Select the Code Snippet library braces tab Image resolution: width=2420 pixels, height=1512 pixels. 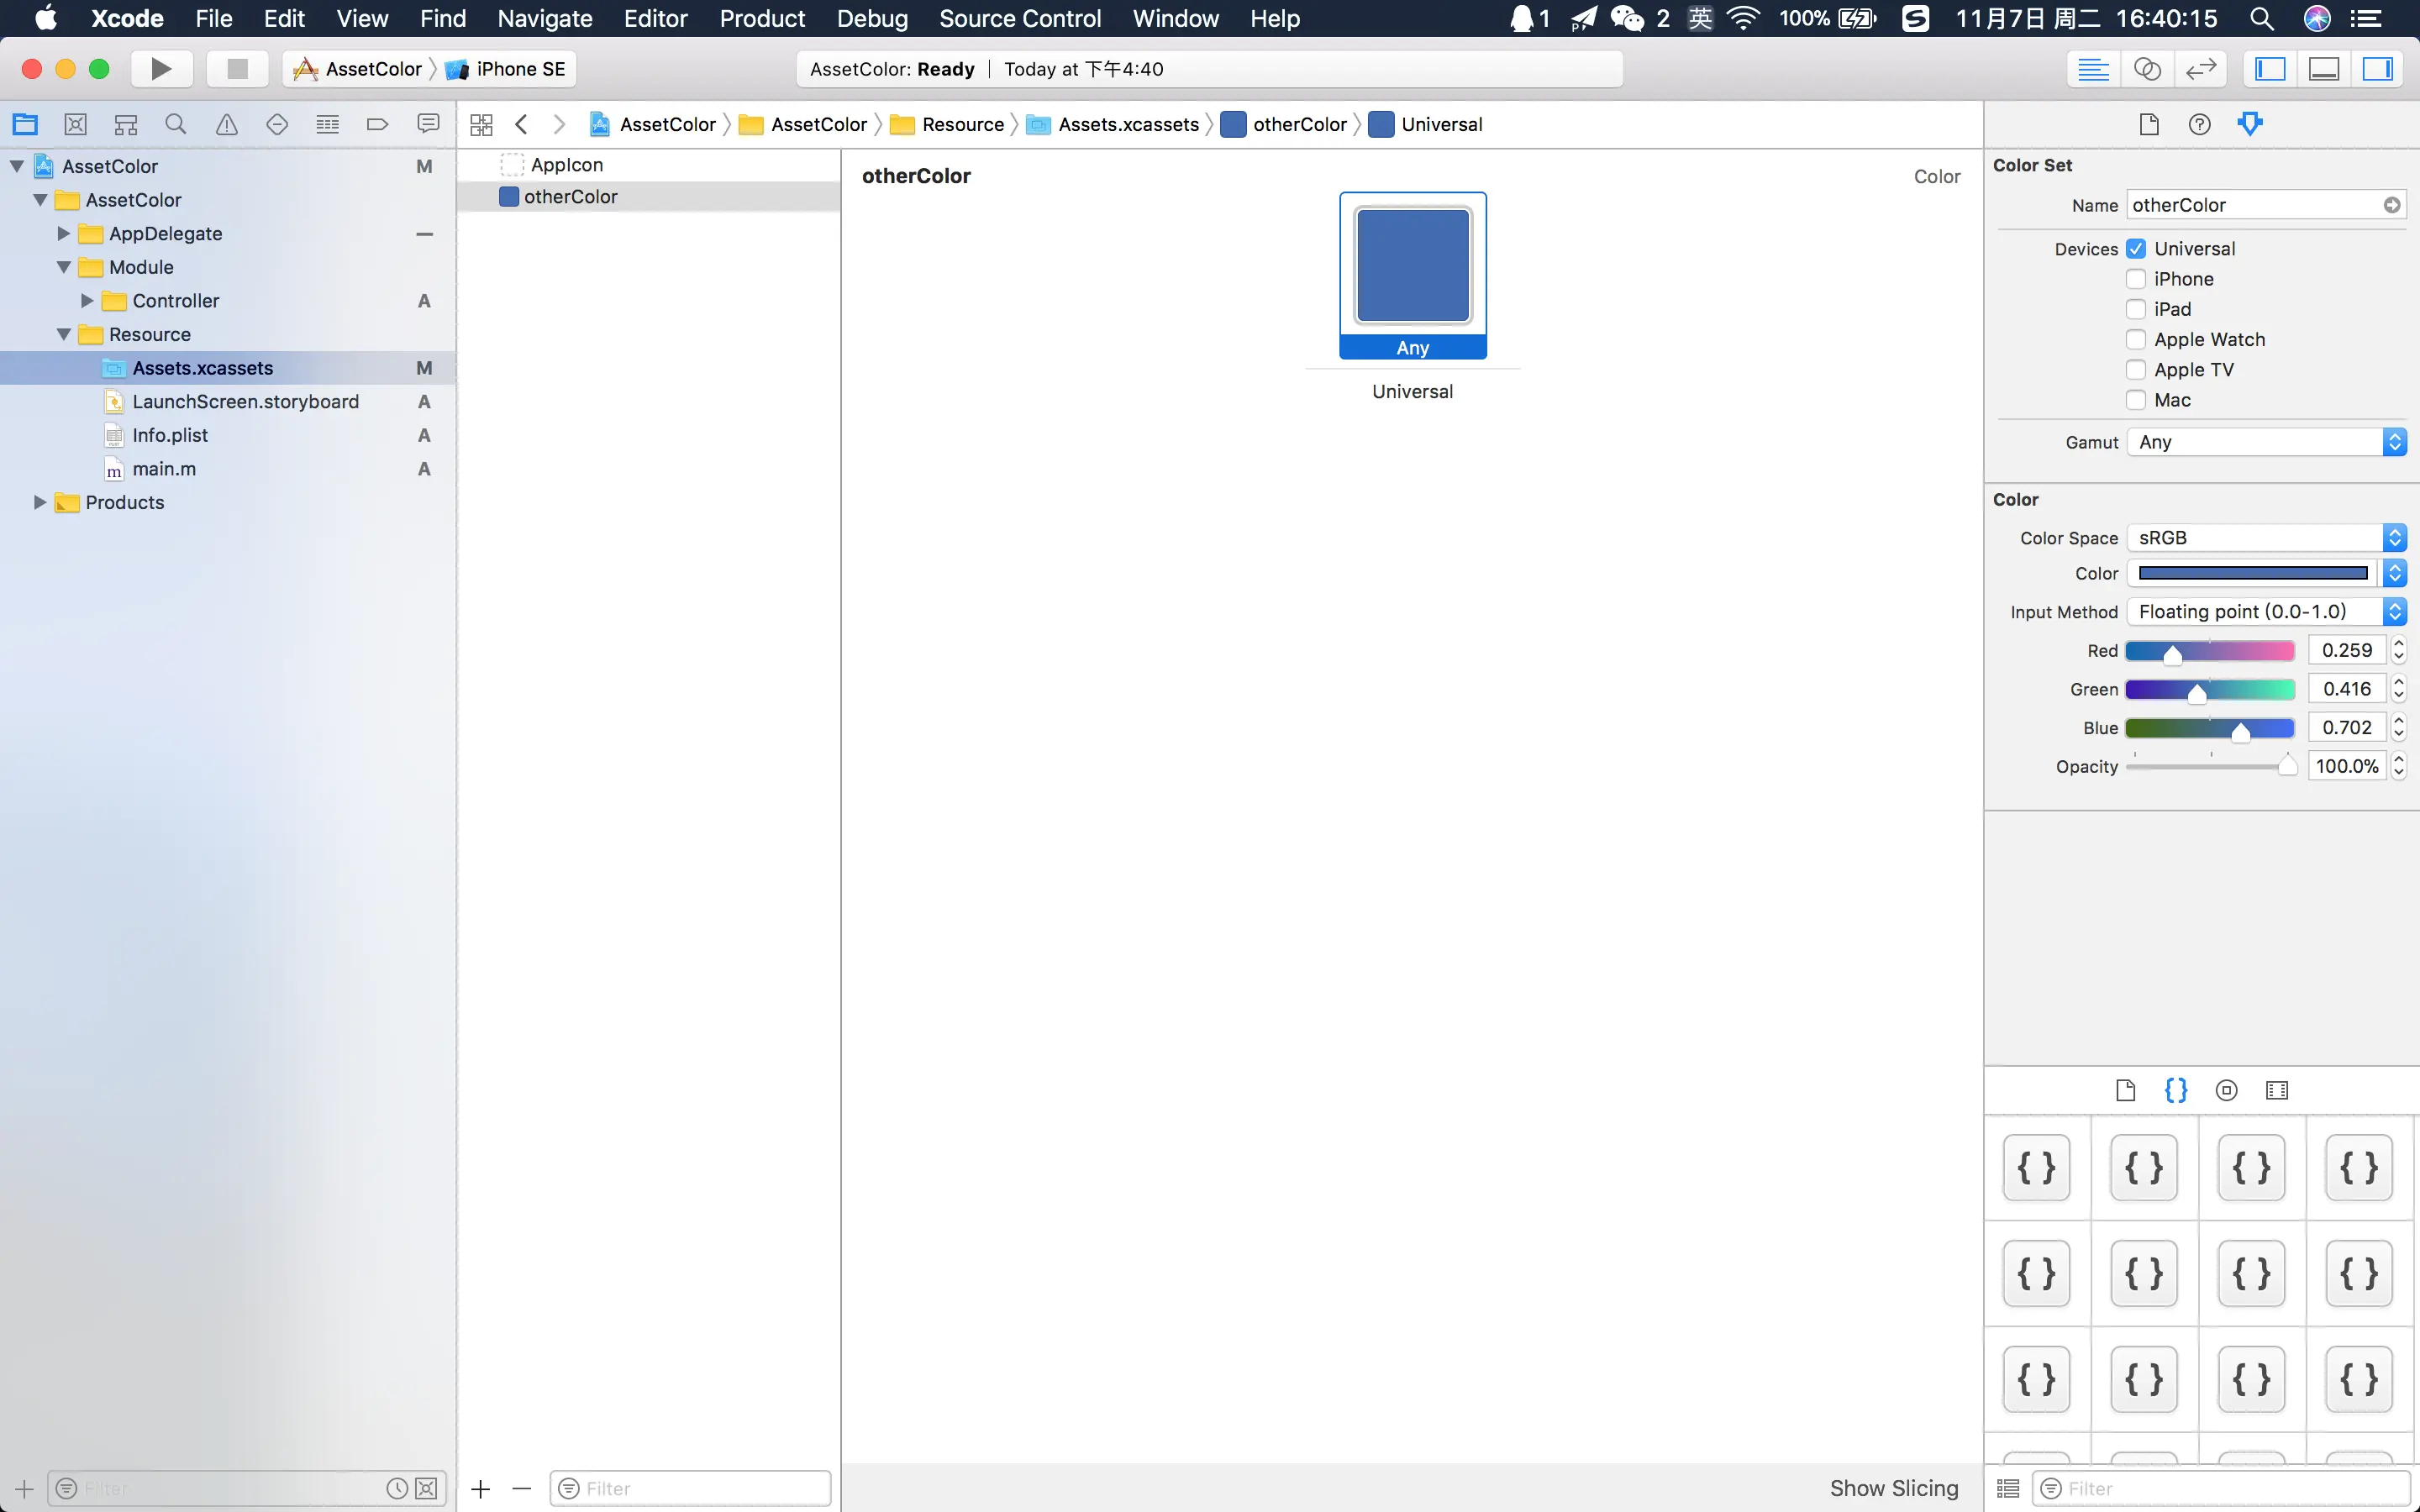coord(2176,1090)
